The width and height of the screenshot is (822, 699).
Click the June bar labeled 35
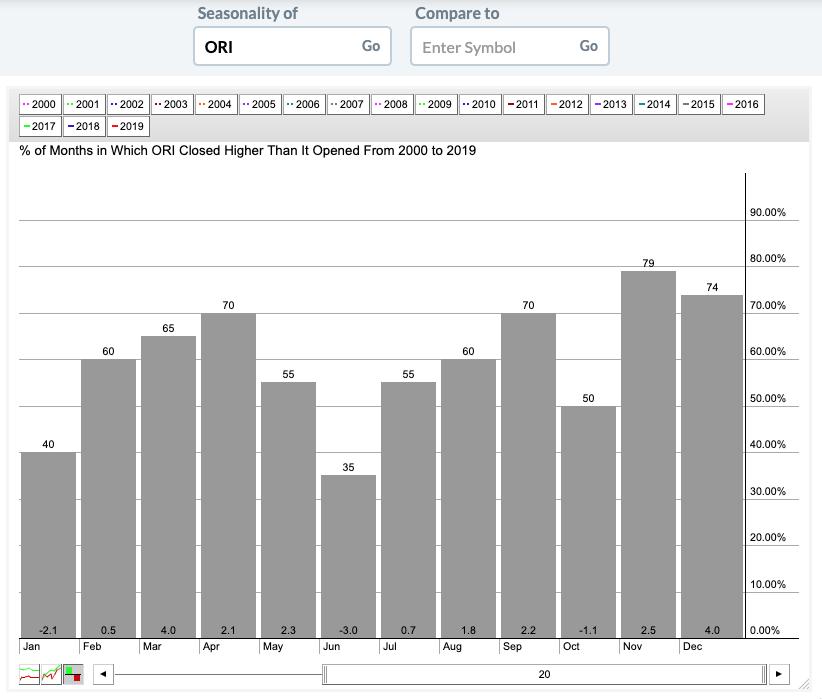coord(349,556)
